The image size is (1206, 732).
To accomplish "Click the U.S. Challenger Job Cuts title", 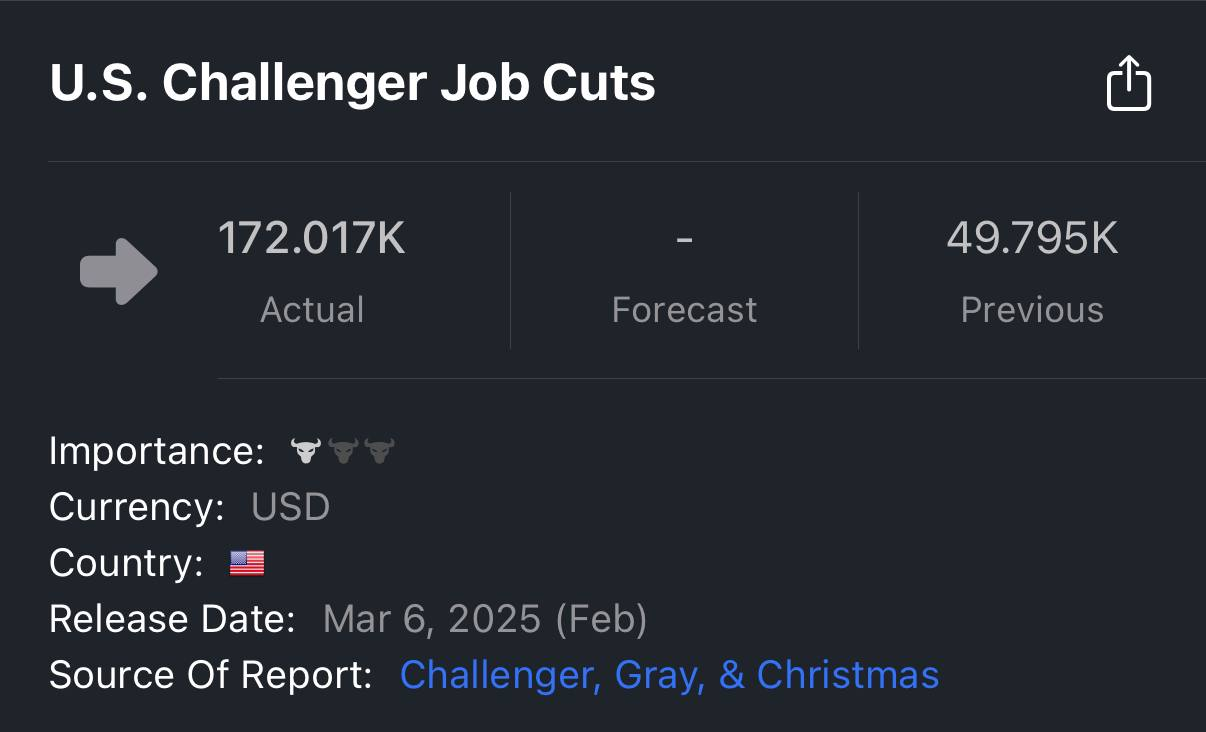I will tap(352, 83).
